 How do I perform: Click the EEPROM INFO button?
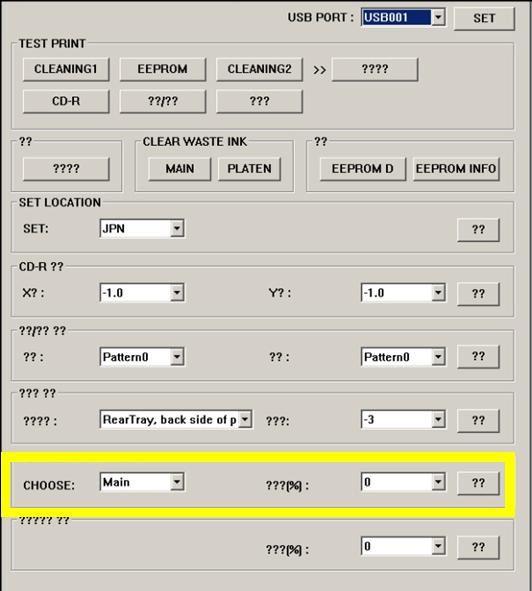[x=456, y=168]
